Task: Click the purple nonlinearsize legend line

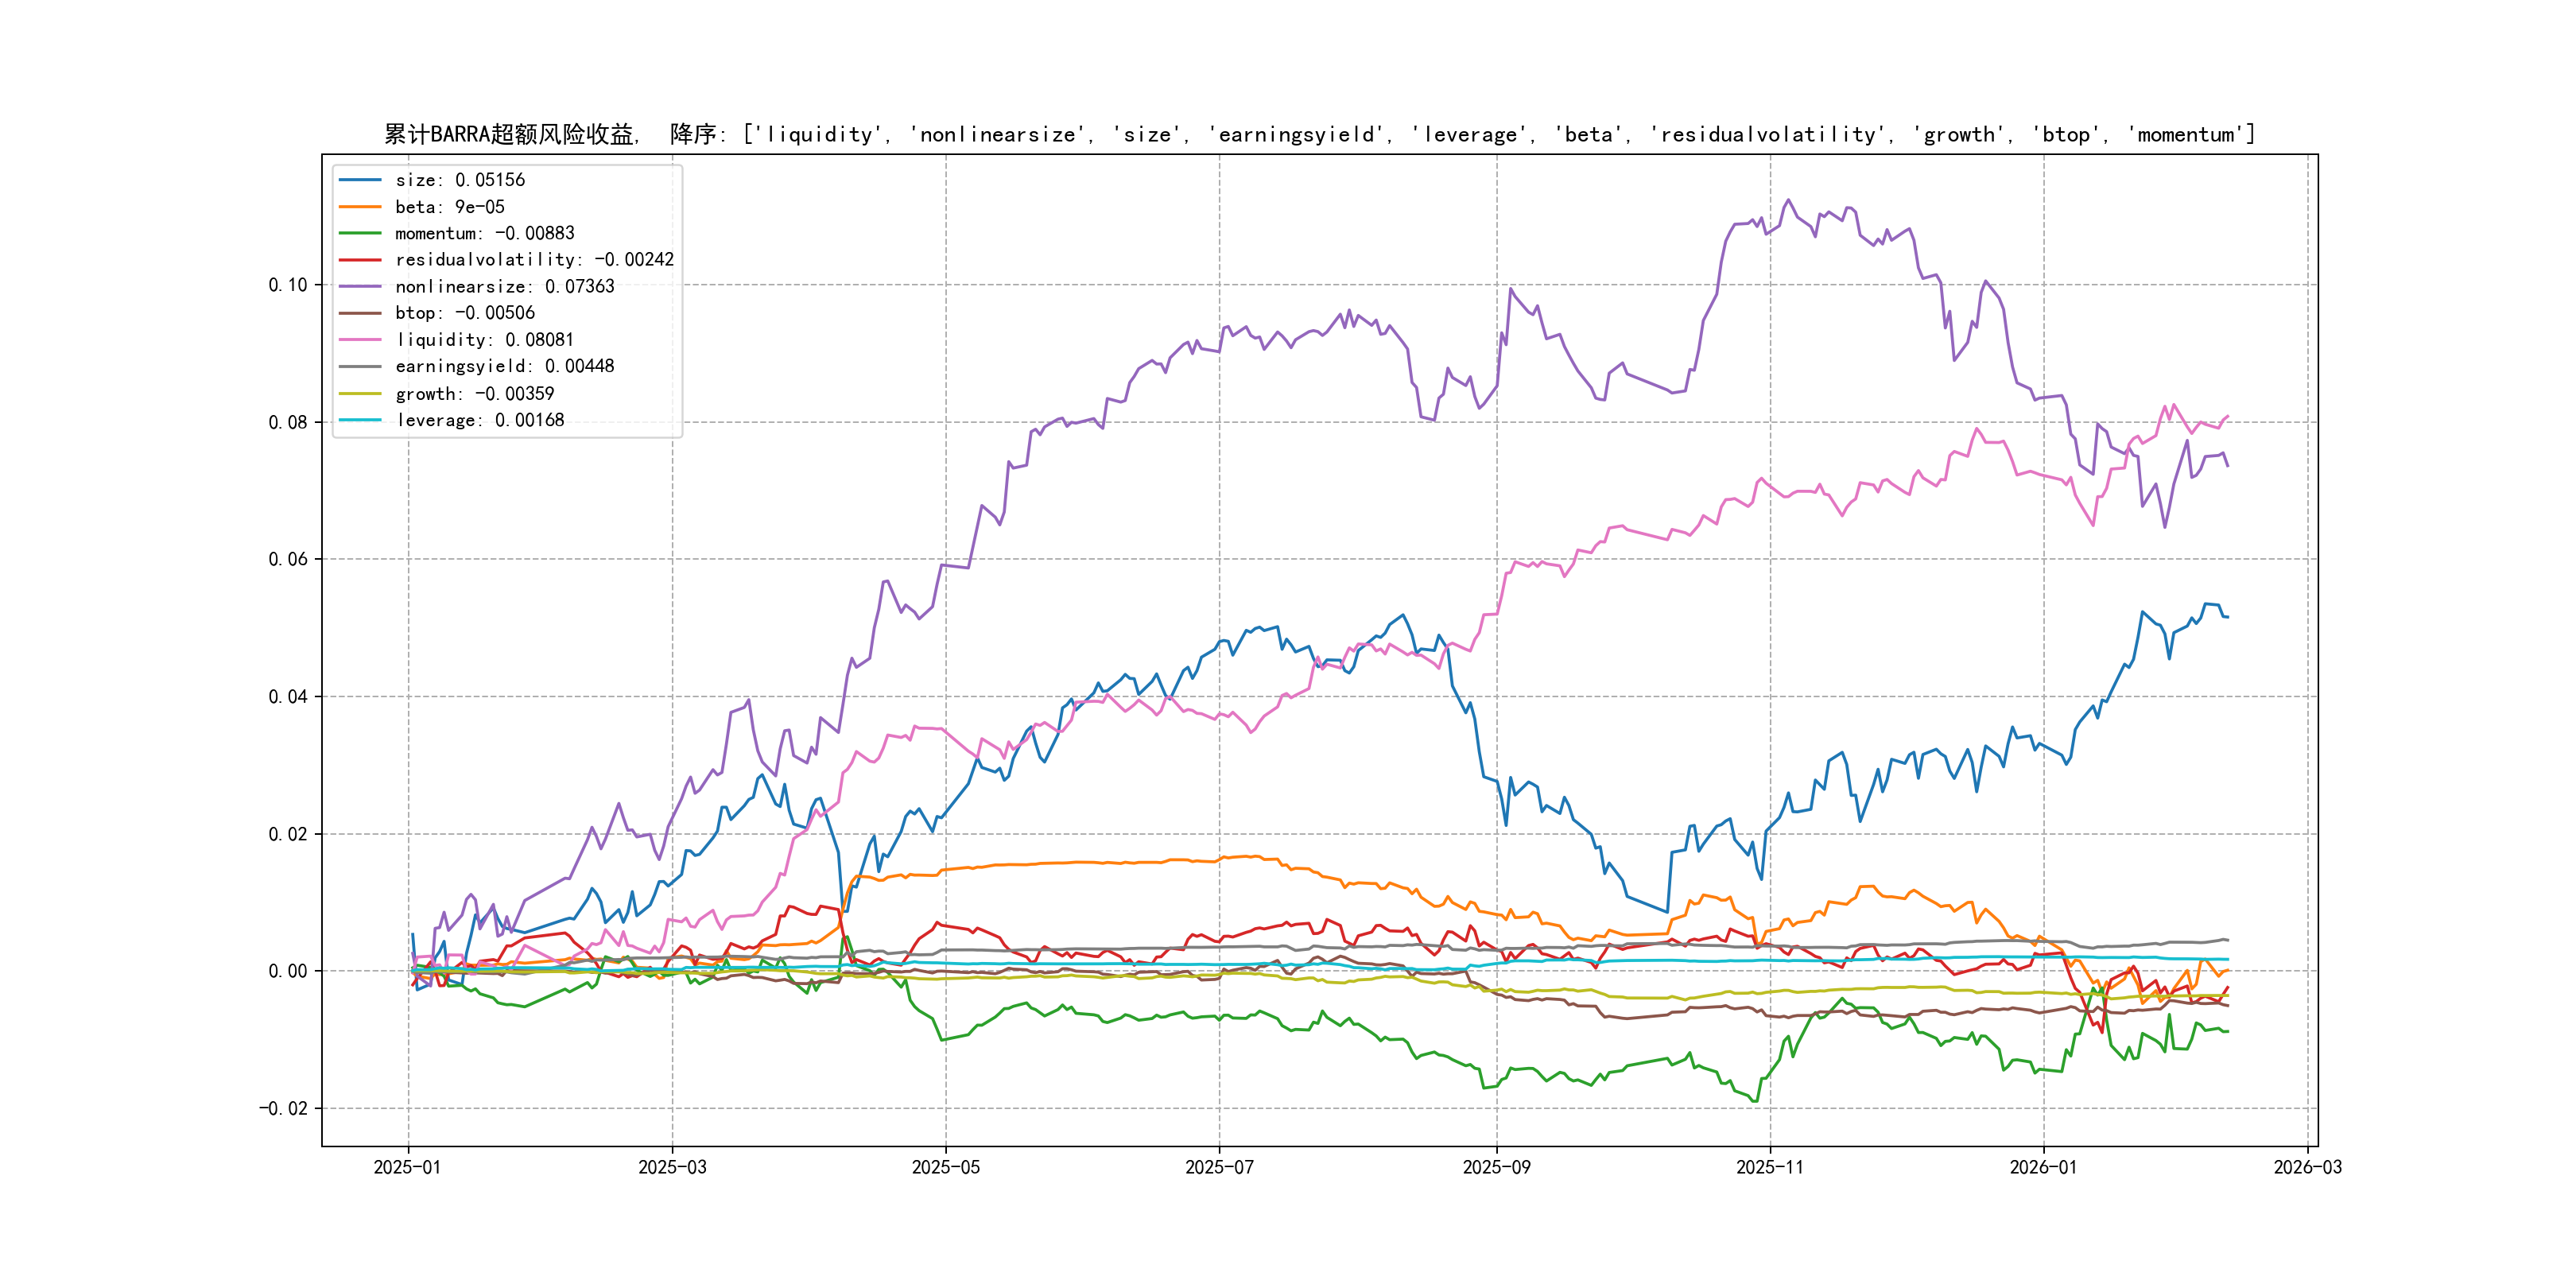Action: 360,287
